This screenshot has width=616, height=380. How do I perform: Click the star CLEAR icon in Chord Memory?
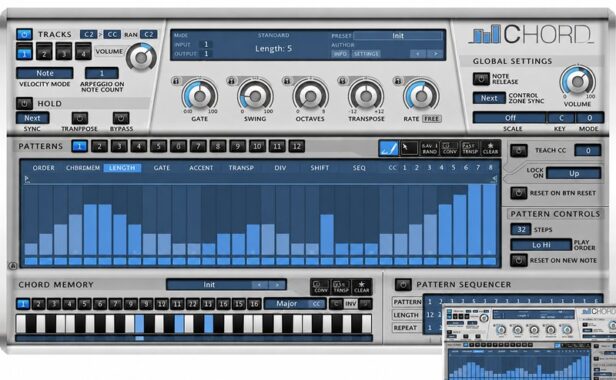[361, 287]
